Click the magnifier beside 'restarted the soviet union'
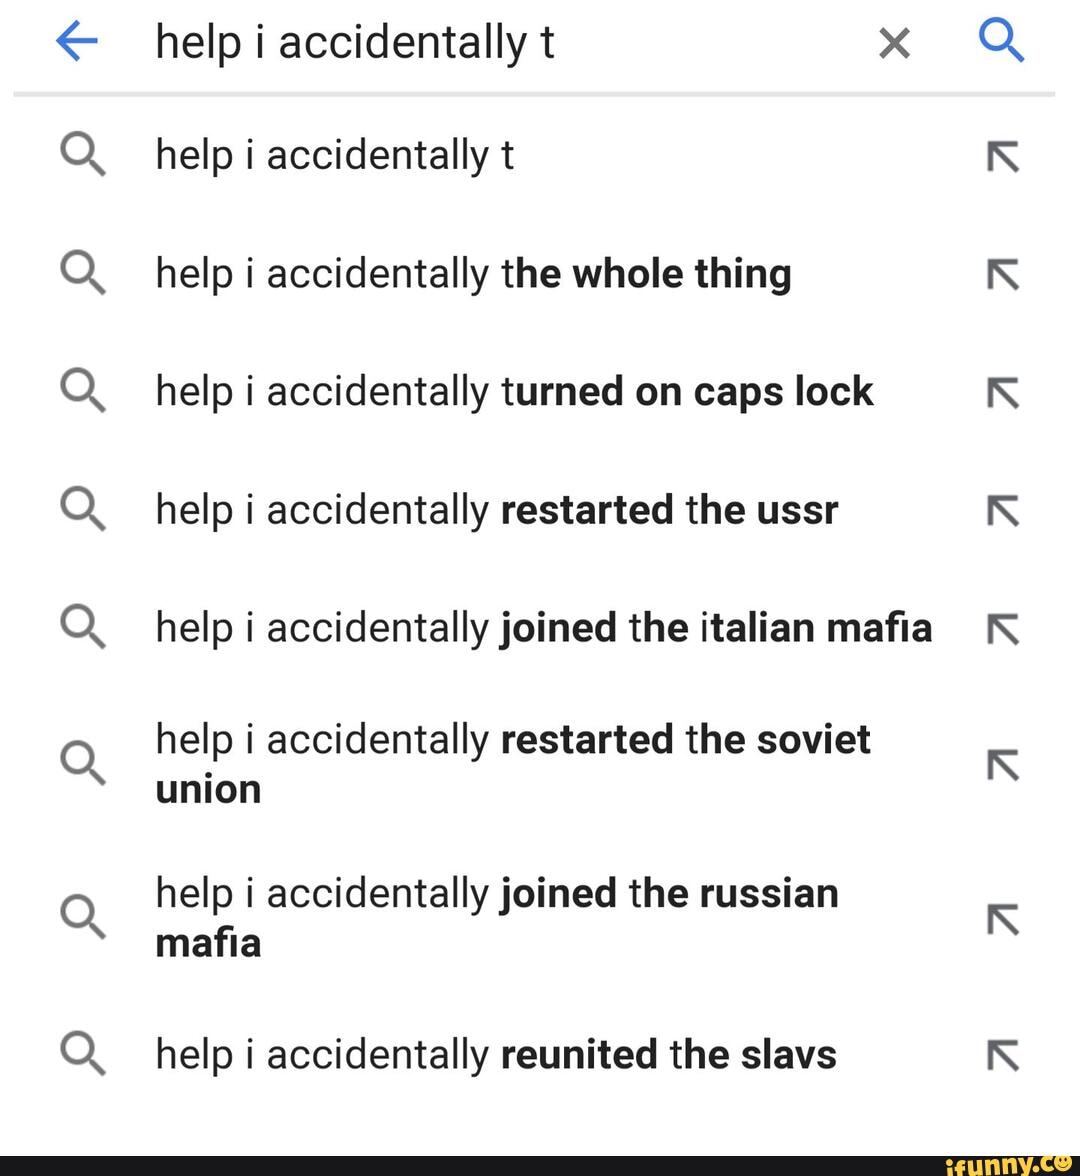Viewport: 1080px width, 1176px height. 83,763
